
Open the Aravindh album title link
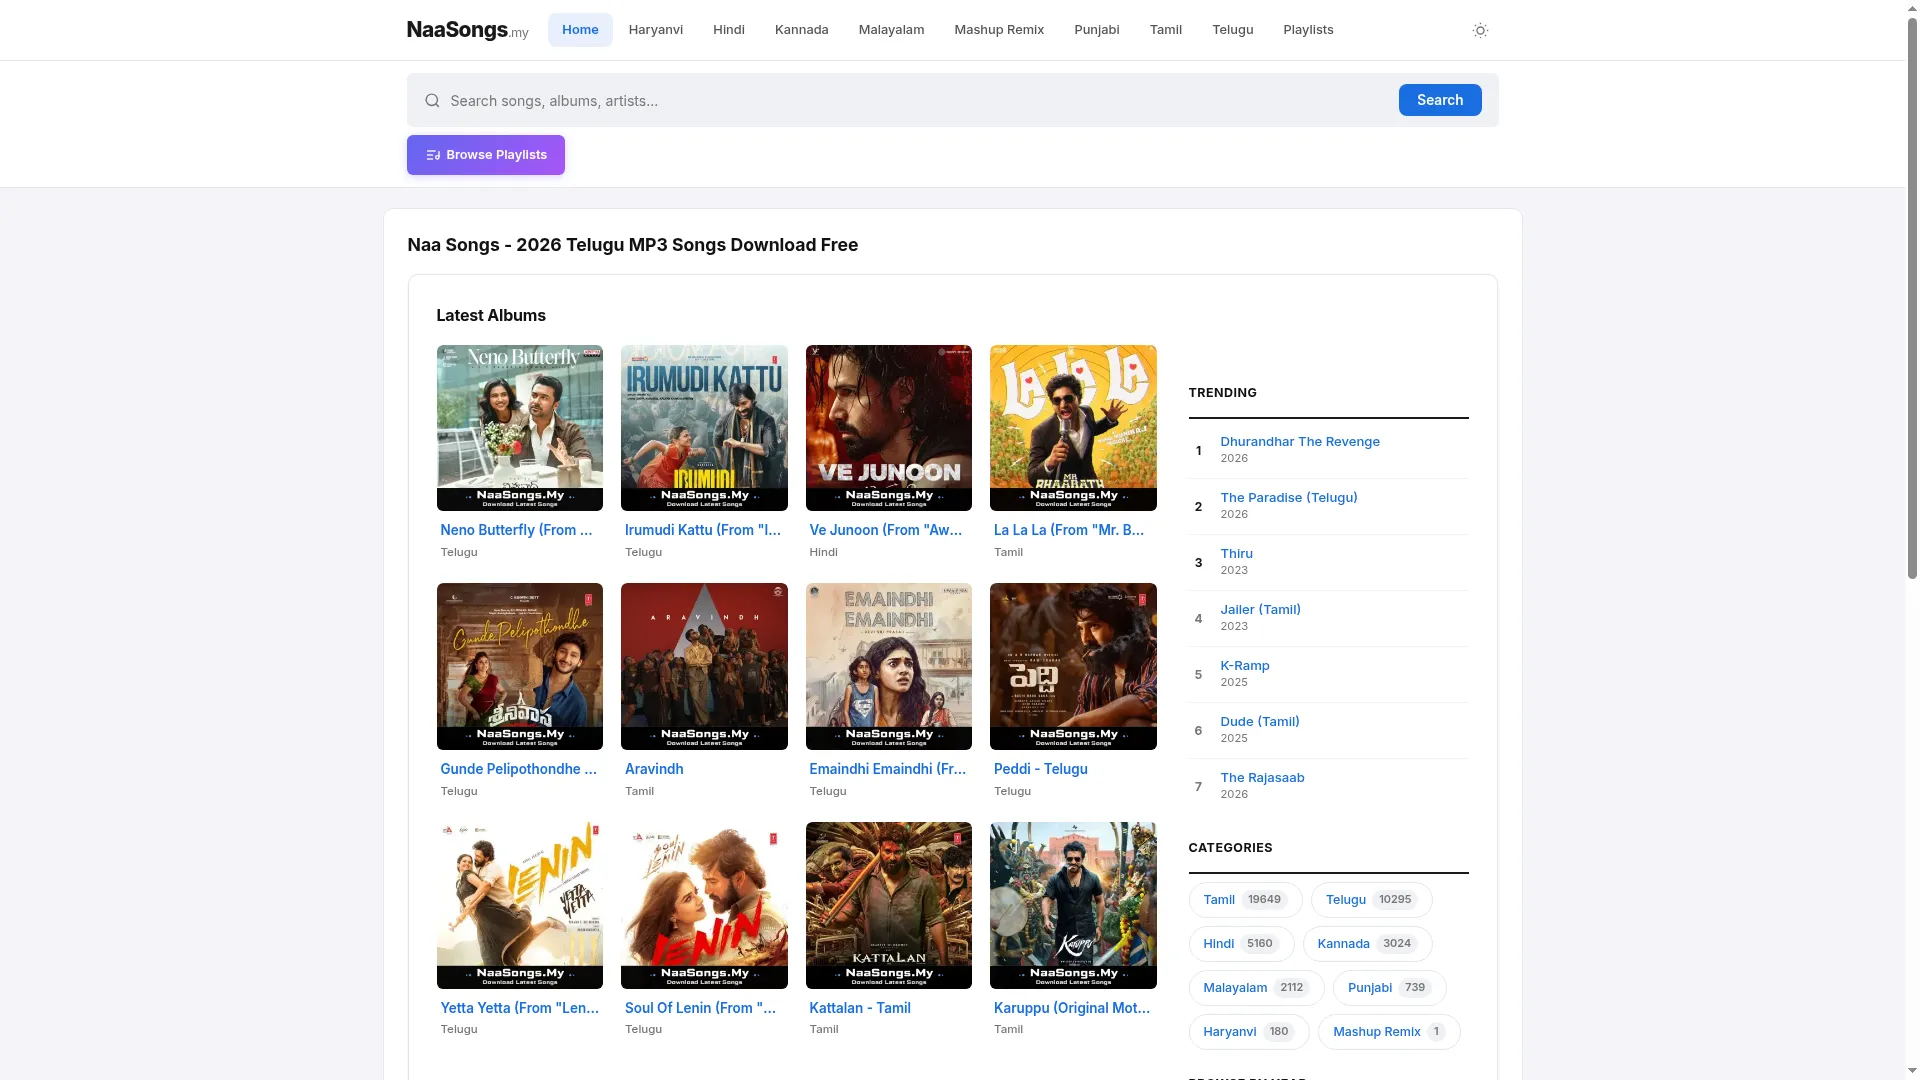pyautogui.click(x=654, y=769)
